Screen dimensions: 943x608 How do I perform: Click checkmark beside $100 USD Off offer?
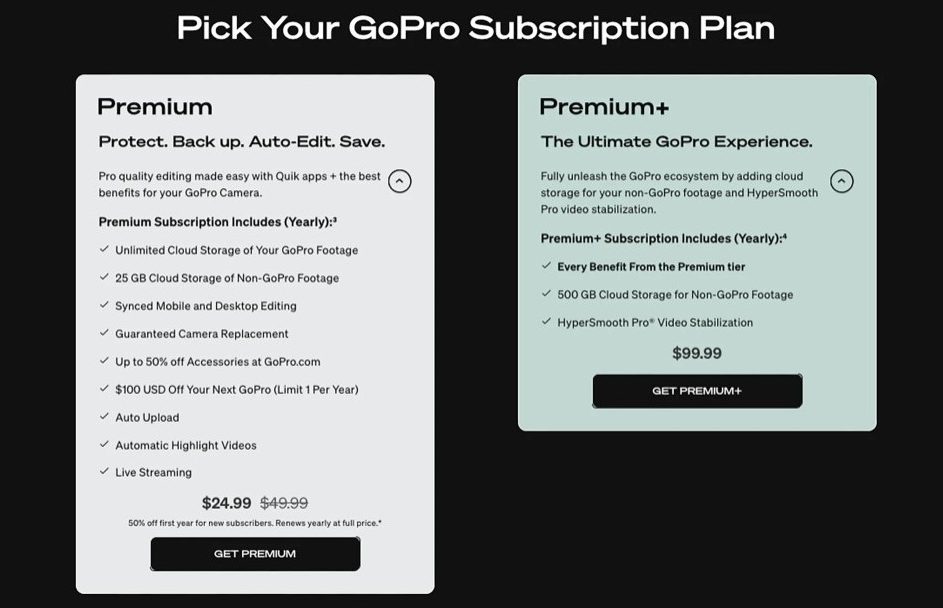click(x=104, y=389)
